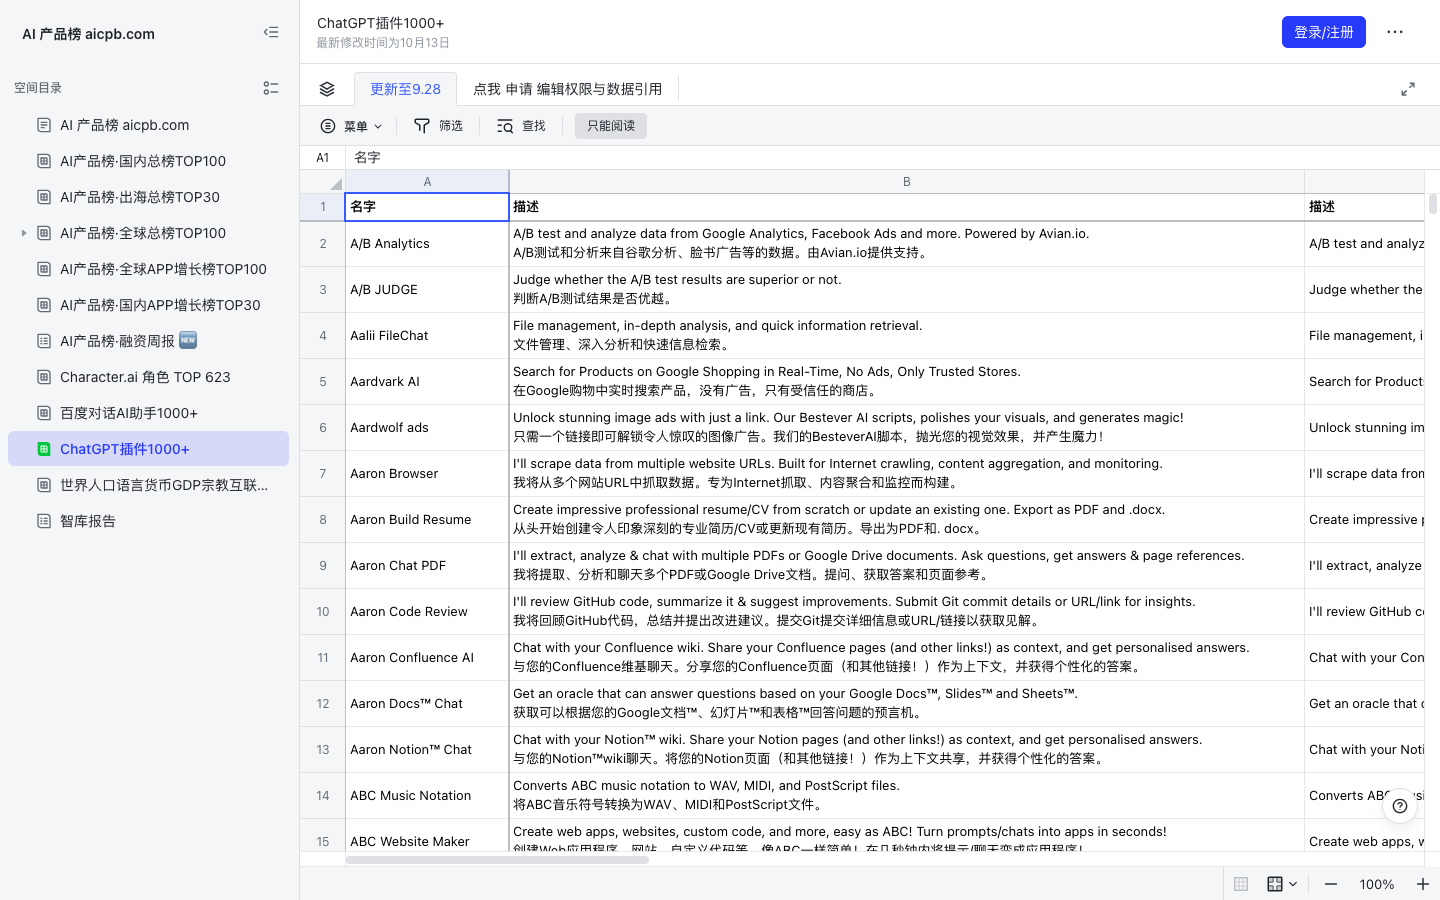1440x900 pixels.
Task: Open the 菜单 dropdown
Action: click(x=351, y=126)
